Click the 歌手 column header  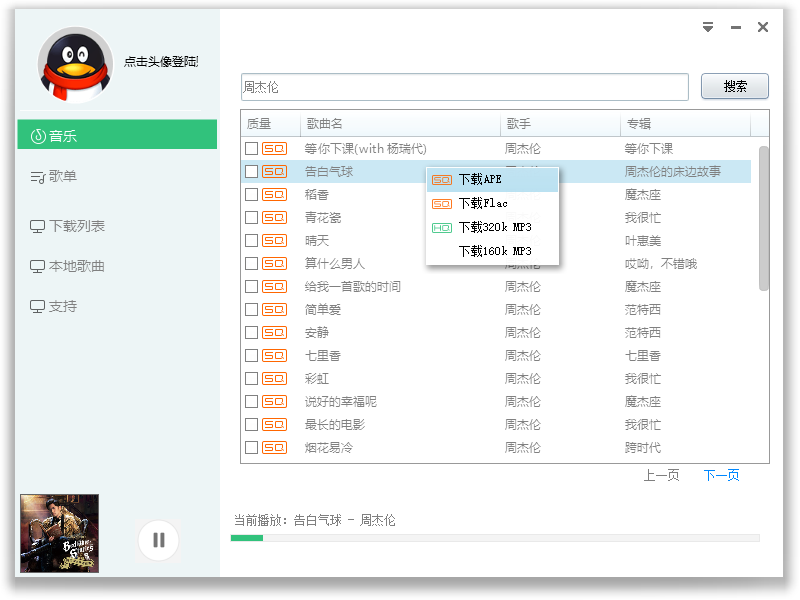(x=560, y=123)
